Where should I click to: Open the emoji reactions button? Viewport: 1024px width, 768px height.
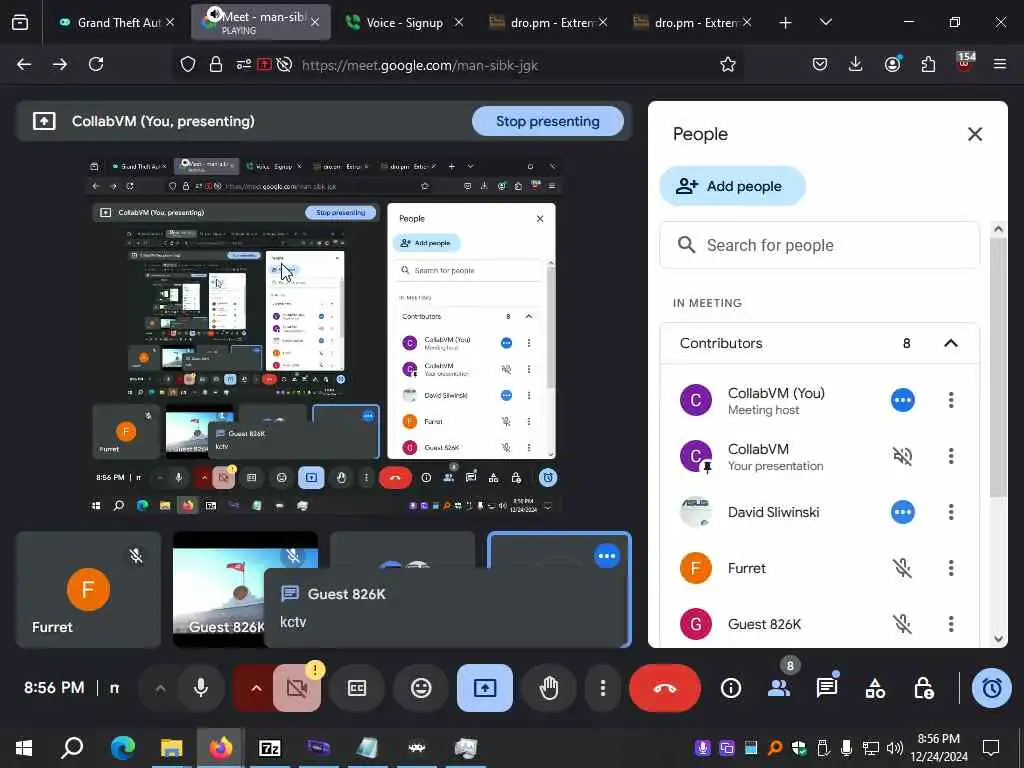coord(421,688)
